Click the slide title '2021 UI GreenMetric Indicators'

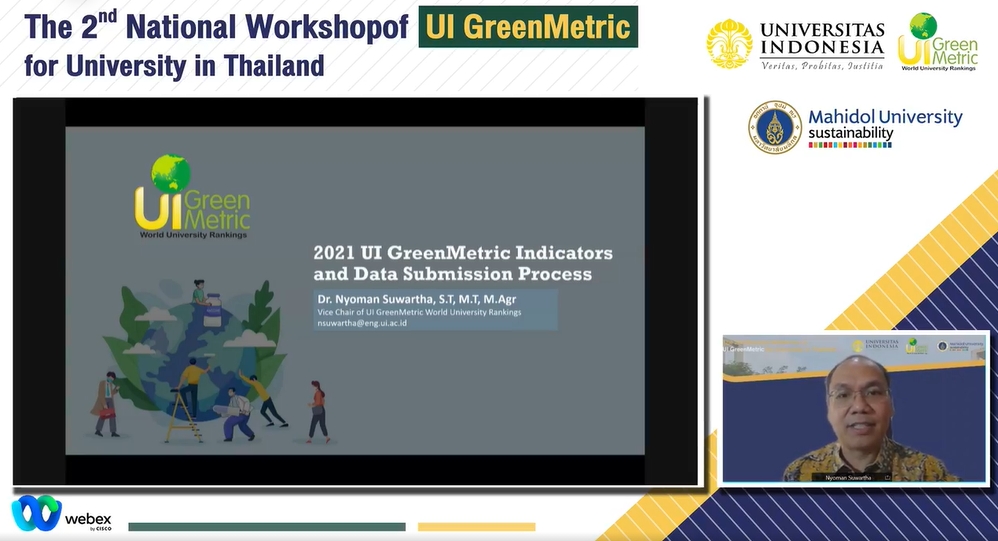463,252
